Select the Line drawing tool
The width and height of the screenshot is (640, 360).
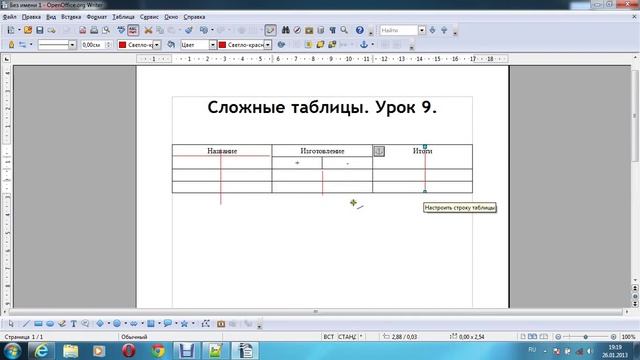pos(26,324)
